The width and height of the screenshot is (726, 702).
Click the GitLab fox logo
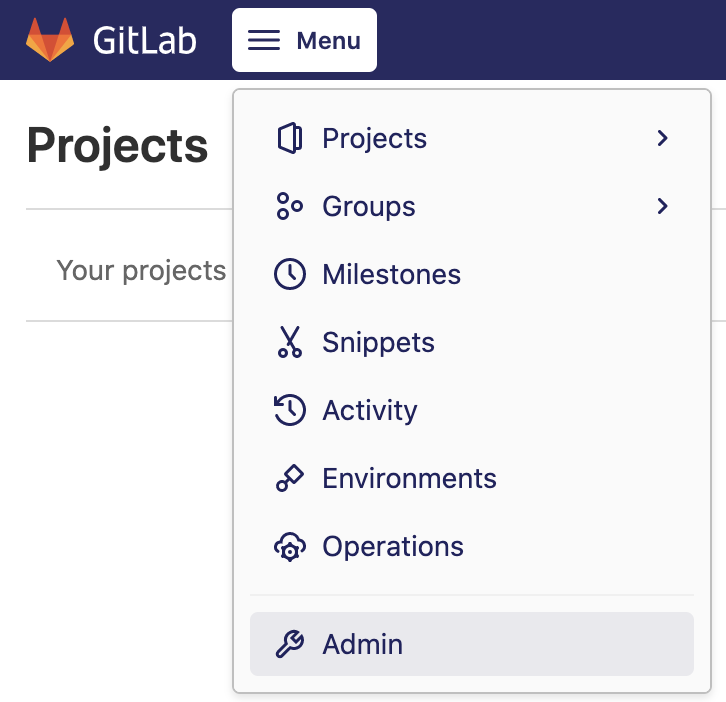click(x=50, y=40)
